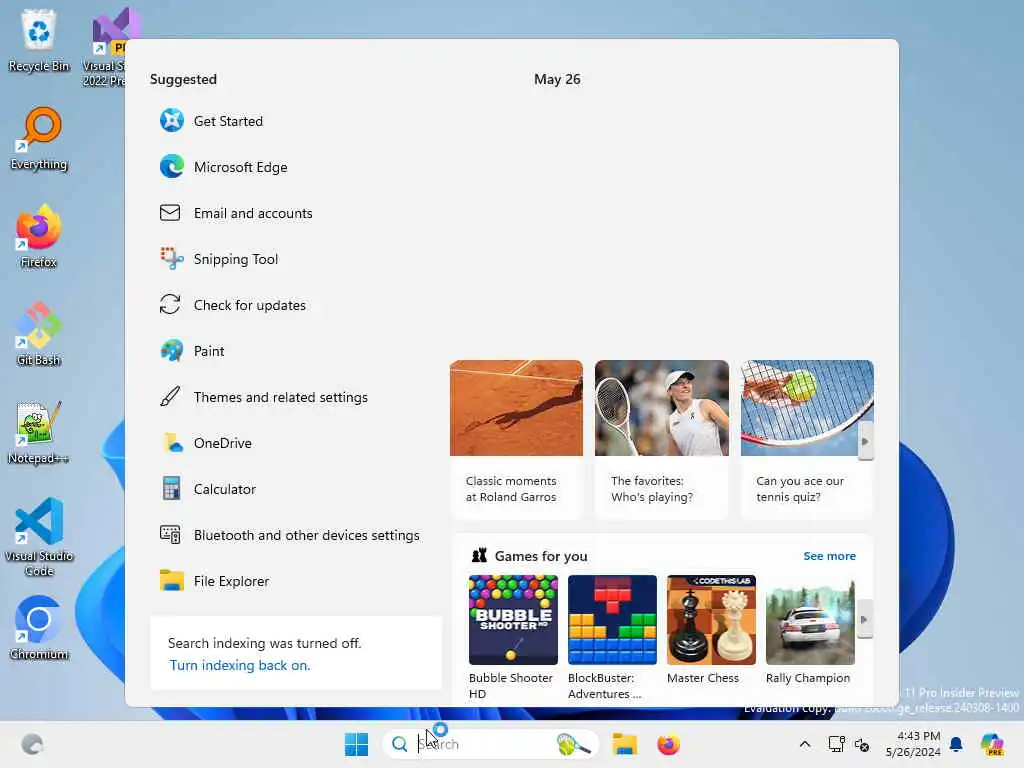Viewport: 1024px width, 768px height.
Task: Open File Explorer on taskbar
Action: (x=624, y=744)
